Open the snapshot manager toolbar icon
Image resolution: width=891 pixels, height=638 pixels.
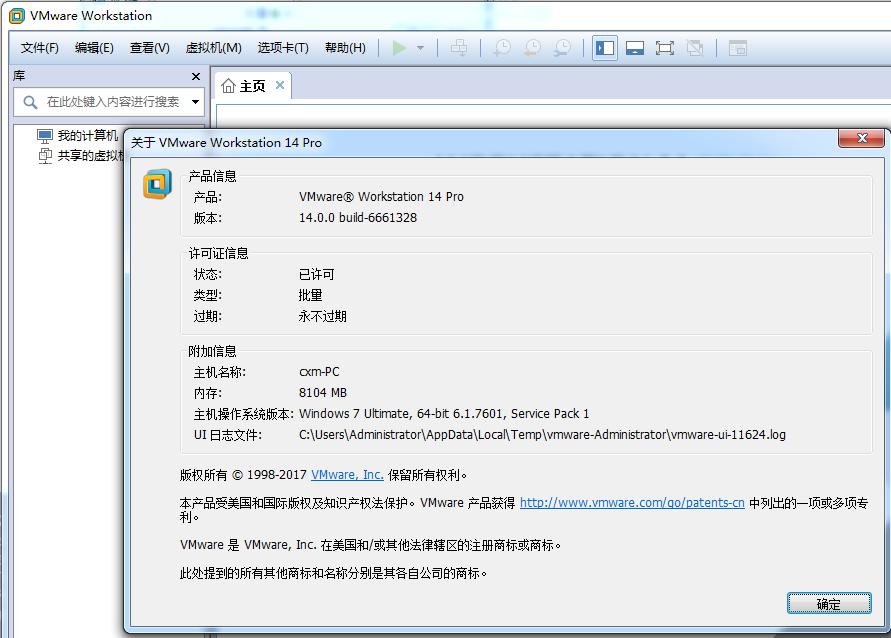pos(563,48)
